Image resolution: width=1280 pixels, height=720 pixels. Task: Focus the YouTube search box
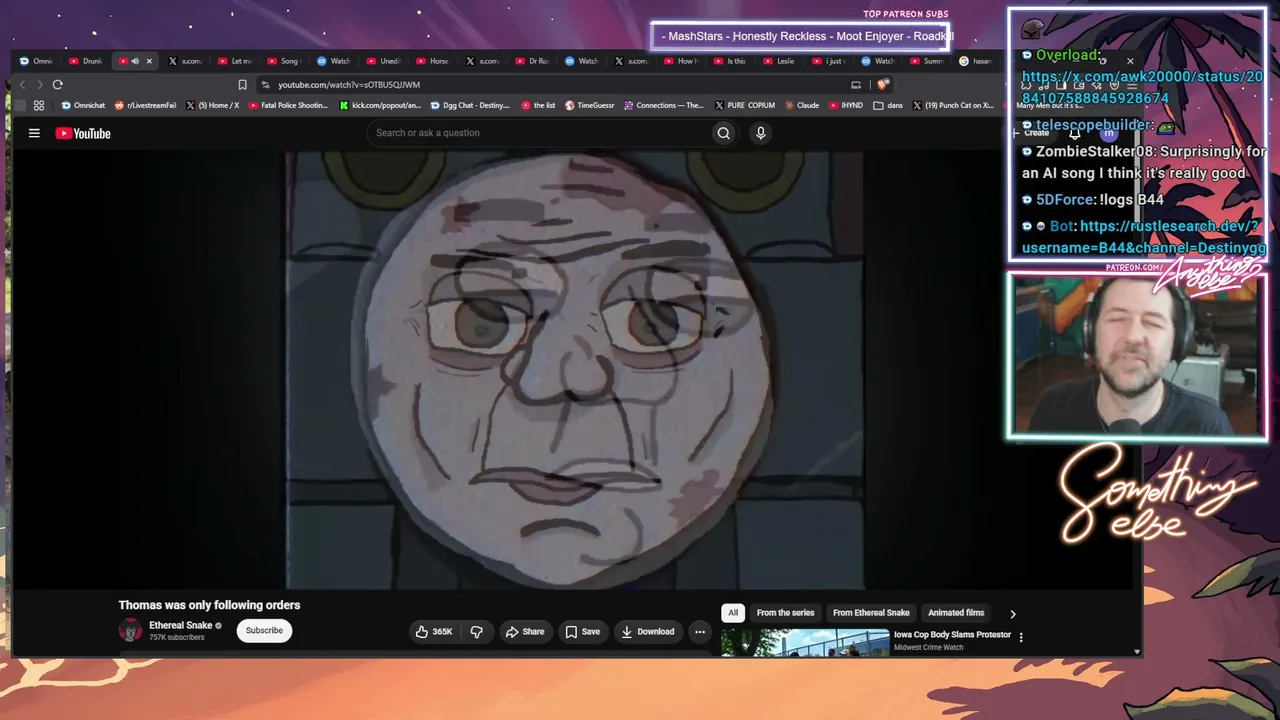pyautogui.click(x=540, y=133)
